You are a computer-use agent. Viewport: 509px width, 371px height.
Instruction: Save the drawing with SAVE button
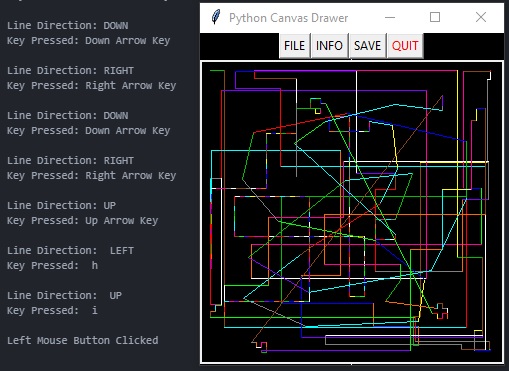[367, 46]
